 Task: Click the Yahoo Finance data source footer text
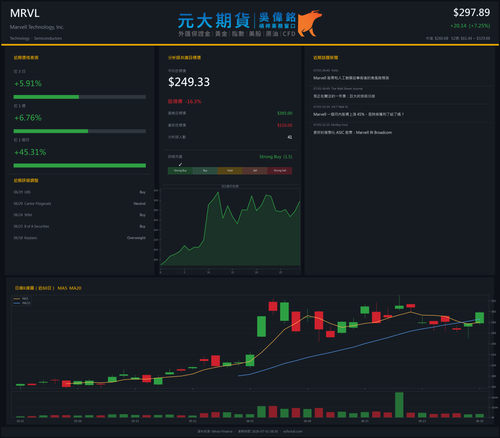(x=215, y=431)
